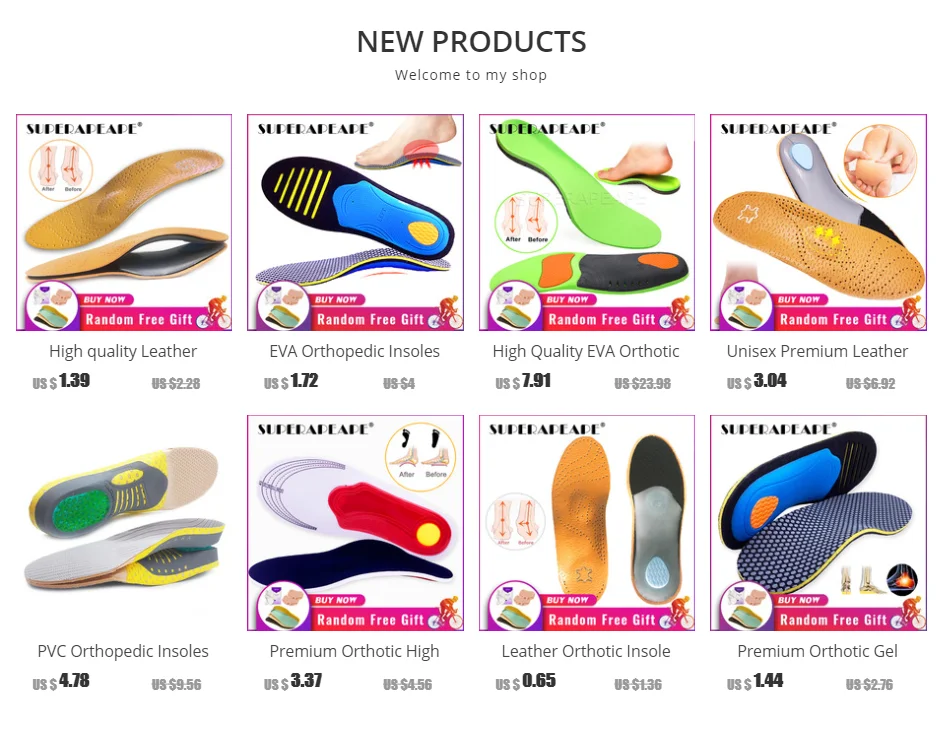The image size is (943, 729).
Task: Click the 'Premium Orthotic Gel' title link
Action: pos(817,651)
